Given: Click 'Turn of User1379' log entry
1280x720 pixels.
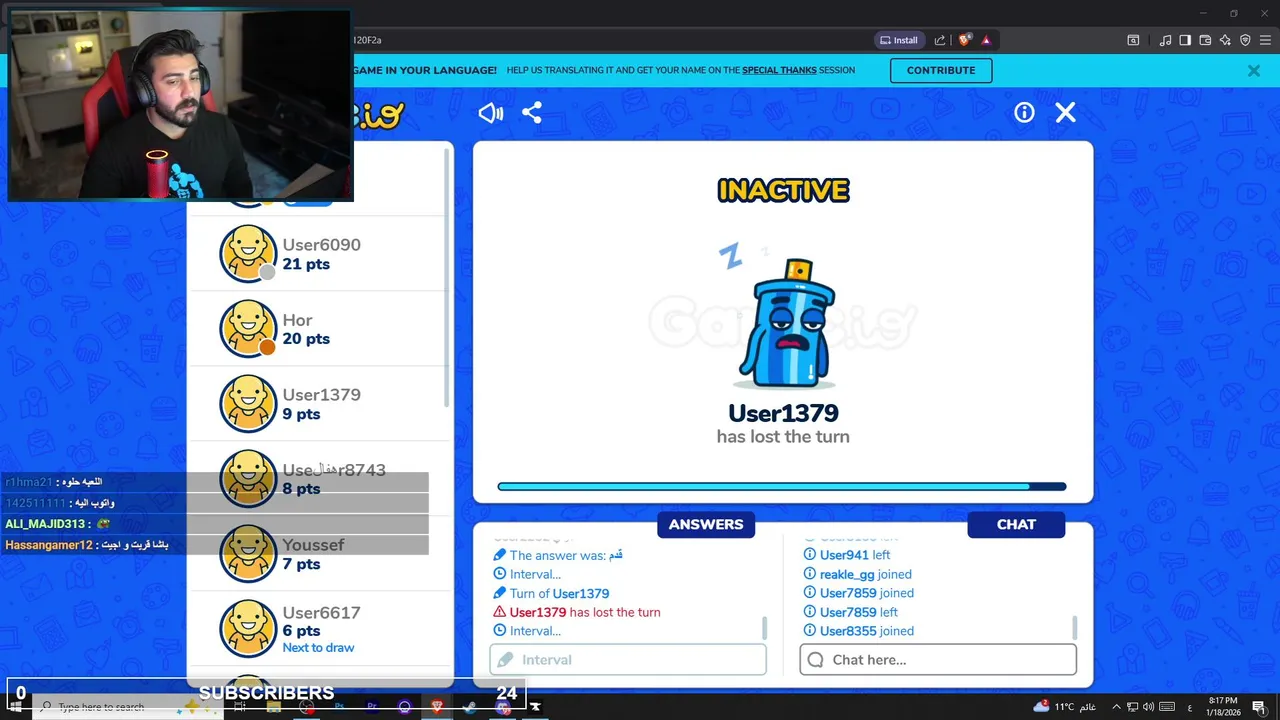Looking at the screenshot, I should (x=551, y=593).
